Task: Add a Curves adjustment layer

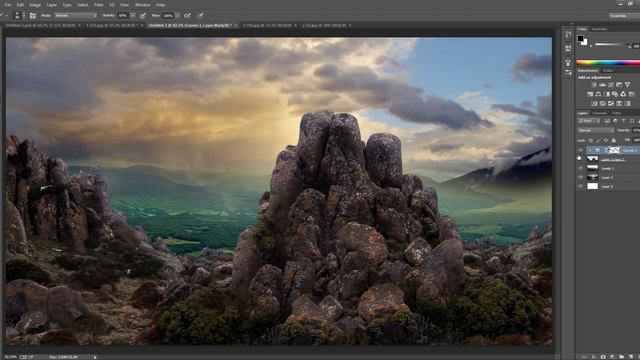Action: [x=611, y=84]
